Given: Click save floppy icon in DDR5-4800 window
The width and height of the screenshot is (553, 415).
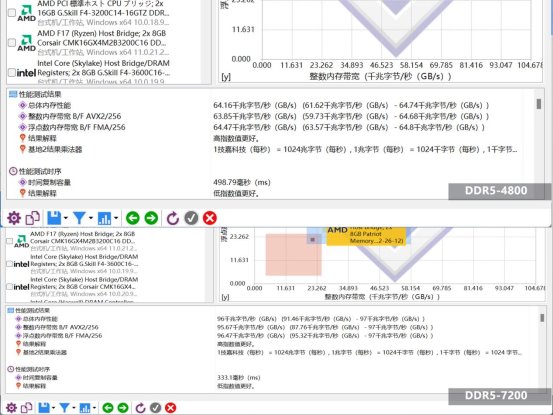Looking at the screenshot, I should pos(54,218).
